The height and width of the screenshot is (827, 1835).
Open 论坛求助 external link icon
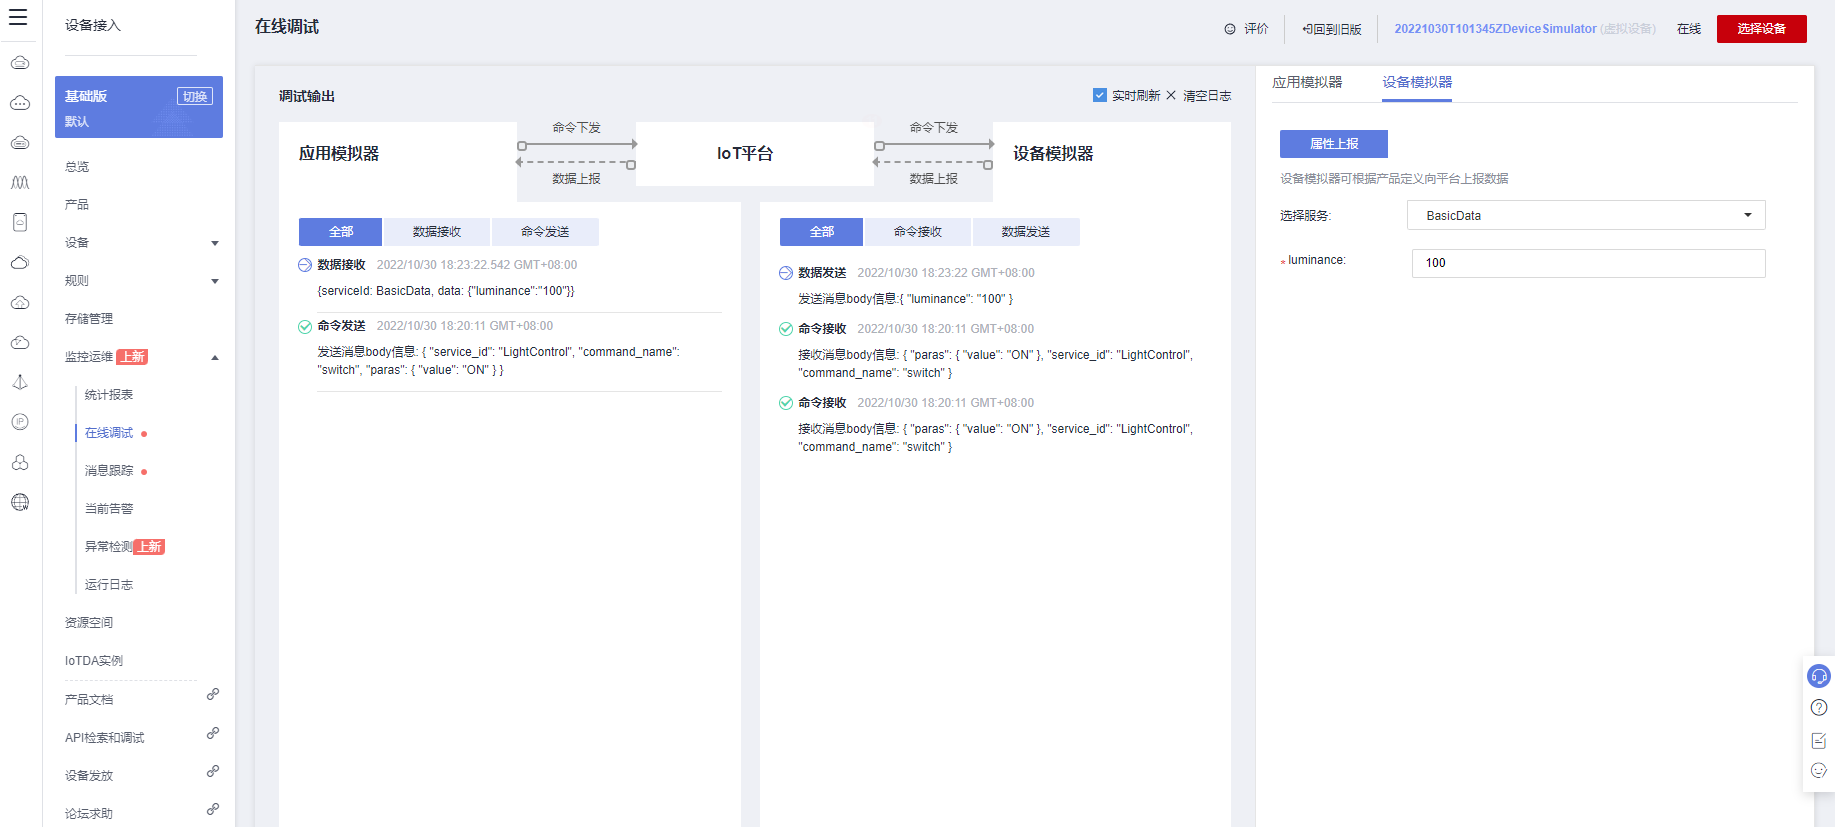coord(213,809)
